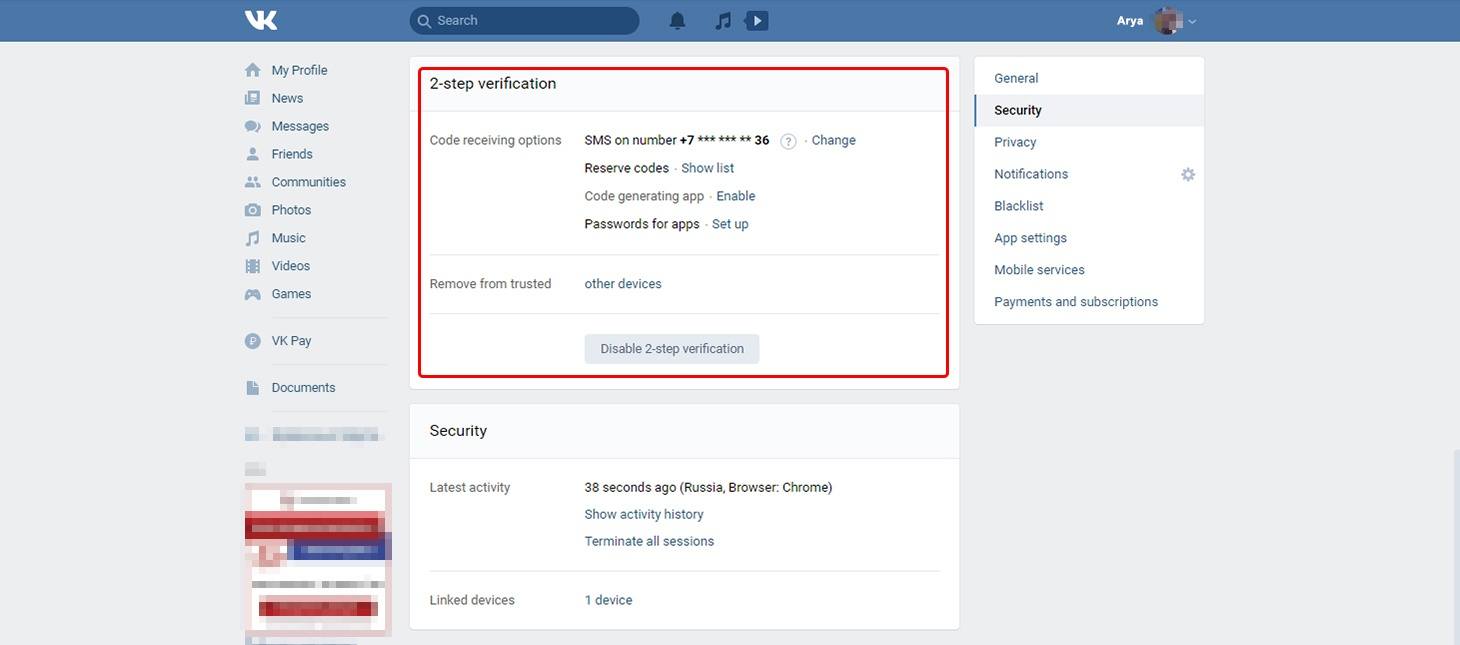Open the Games section
Image resolution: width=1460 pixels, height=645 pixels.
tap(291, 294)
